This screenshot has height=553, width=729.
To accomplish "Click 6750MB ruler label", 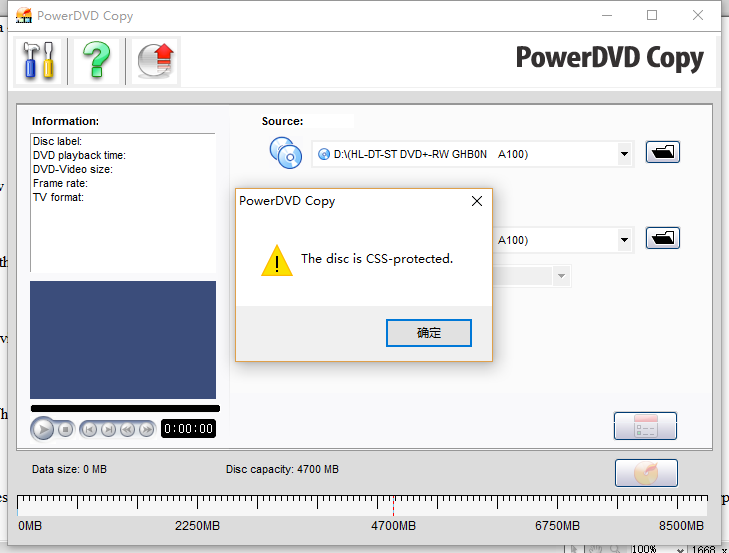I will 557,526.
